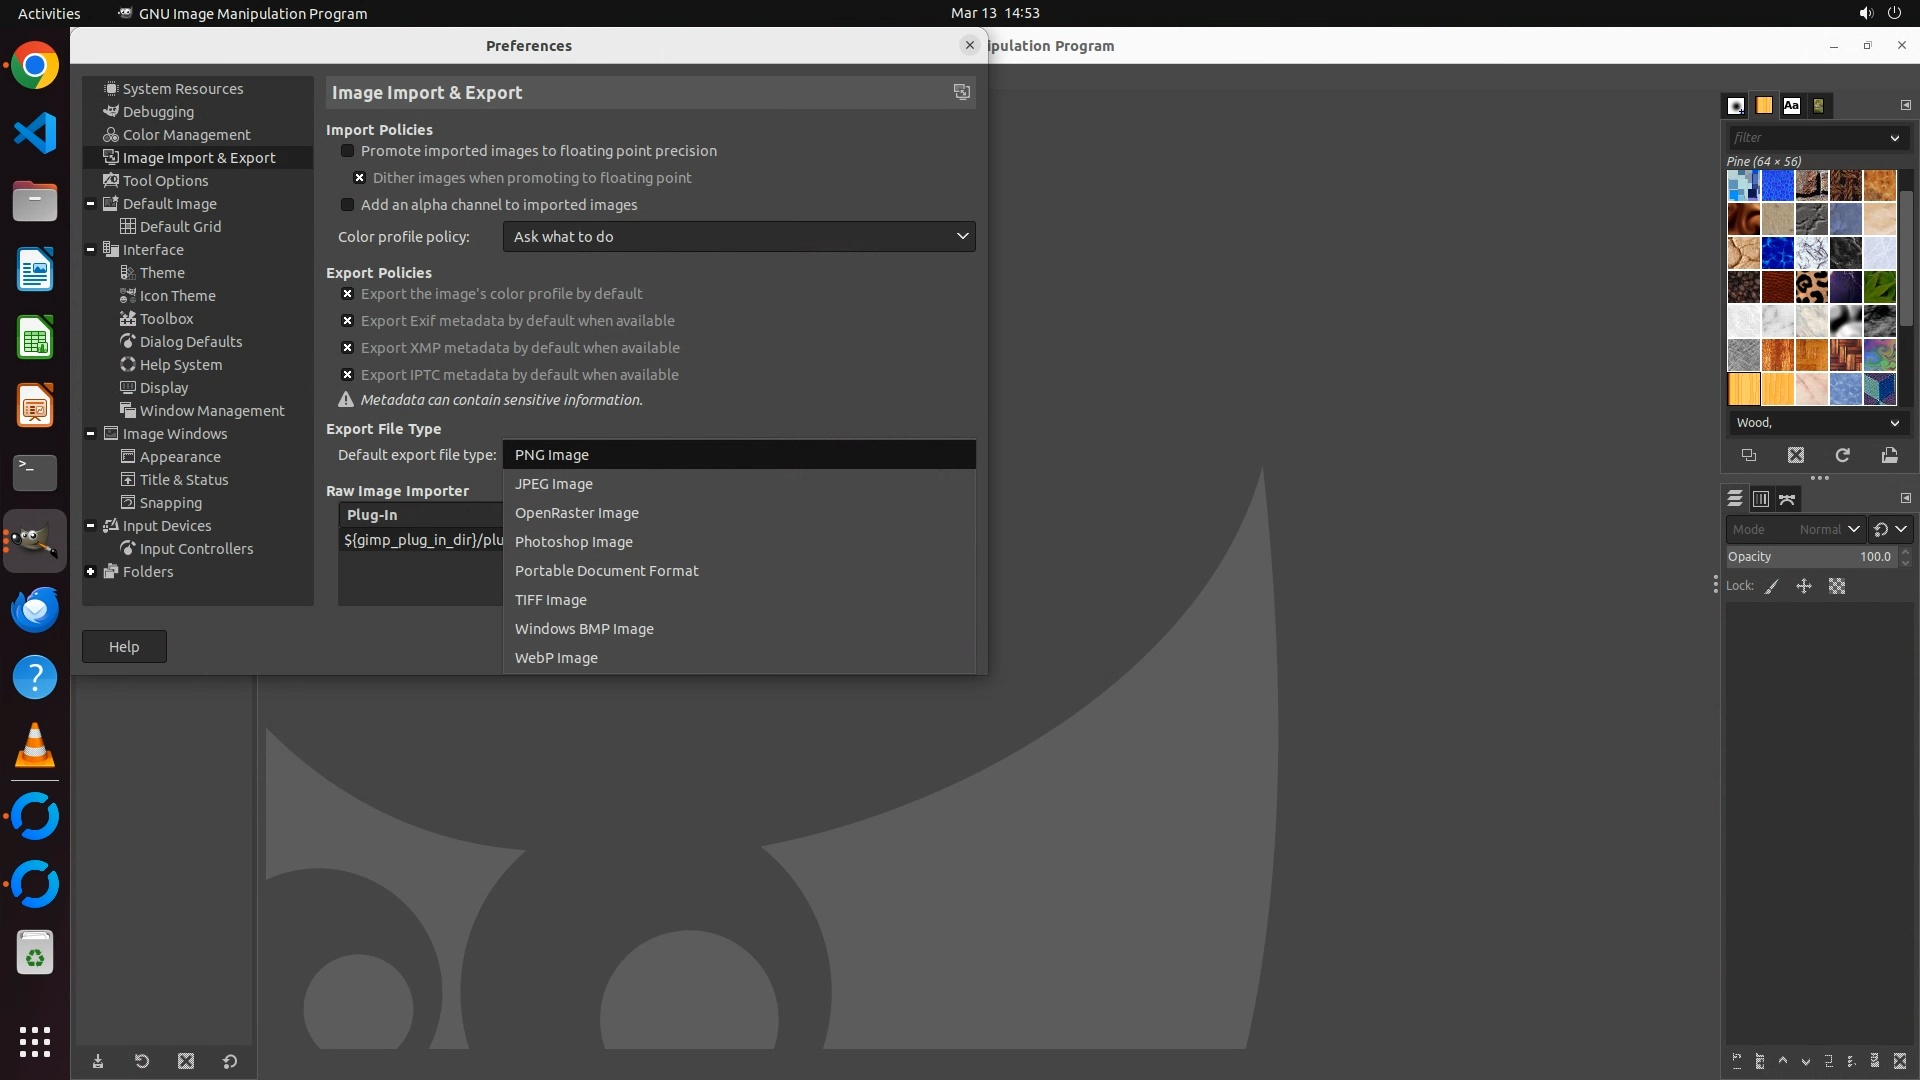The image size is (1920, 1080).
Task: Select the leopard print pattern thumbnail
Action: (1811, 287)
